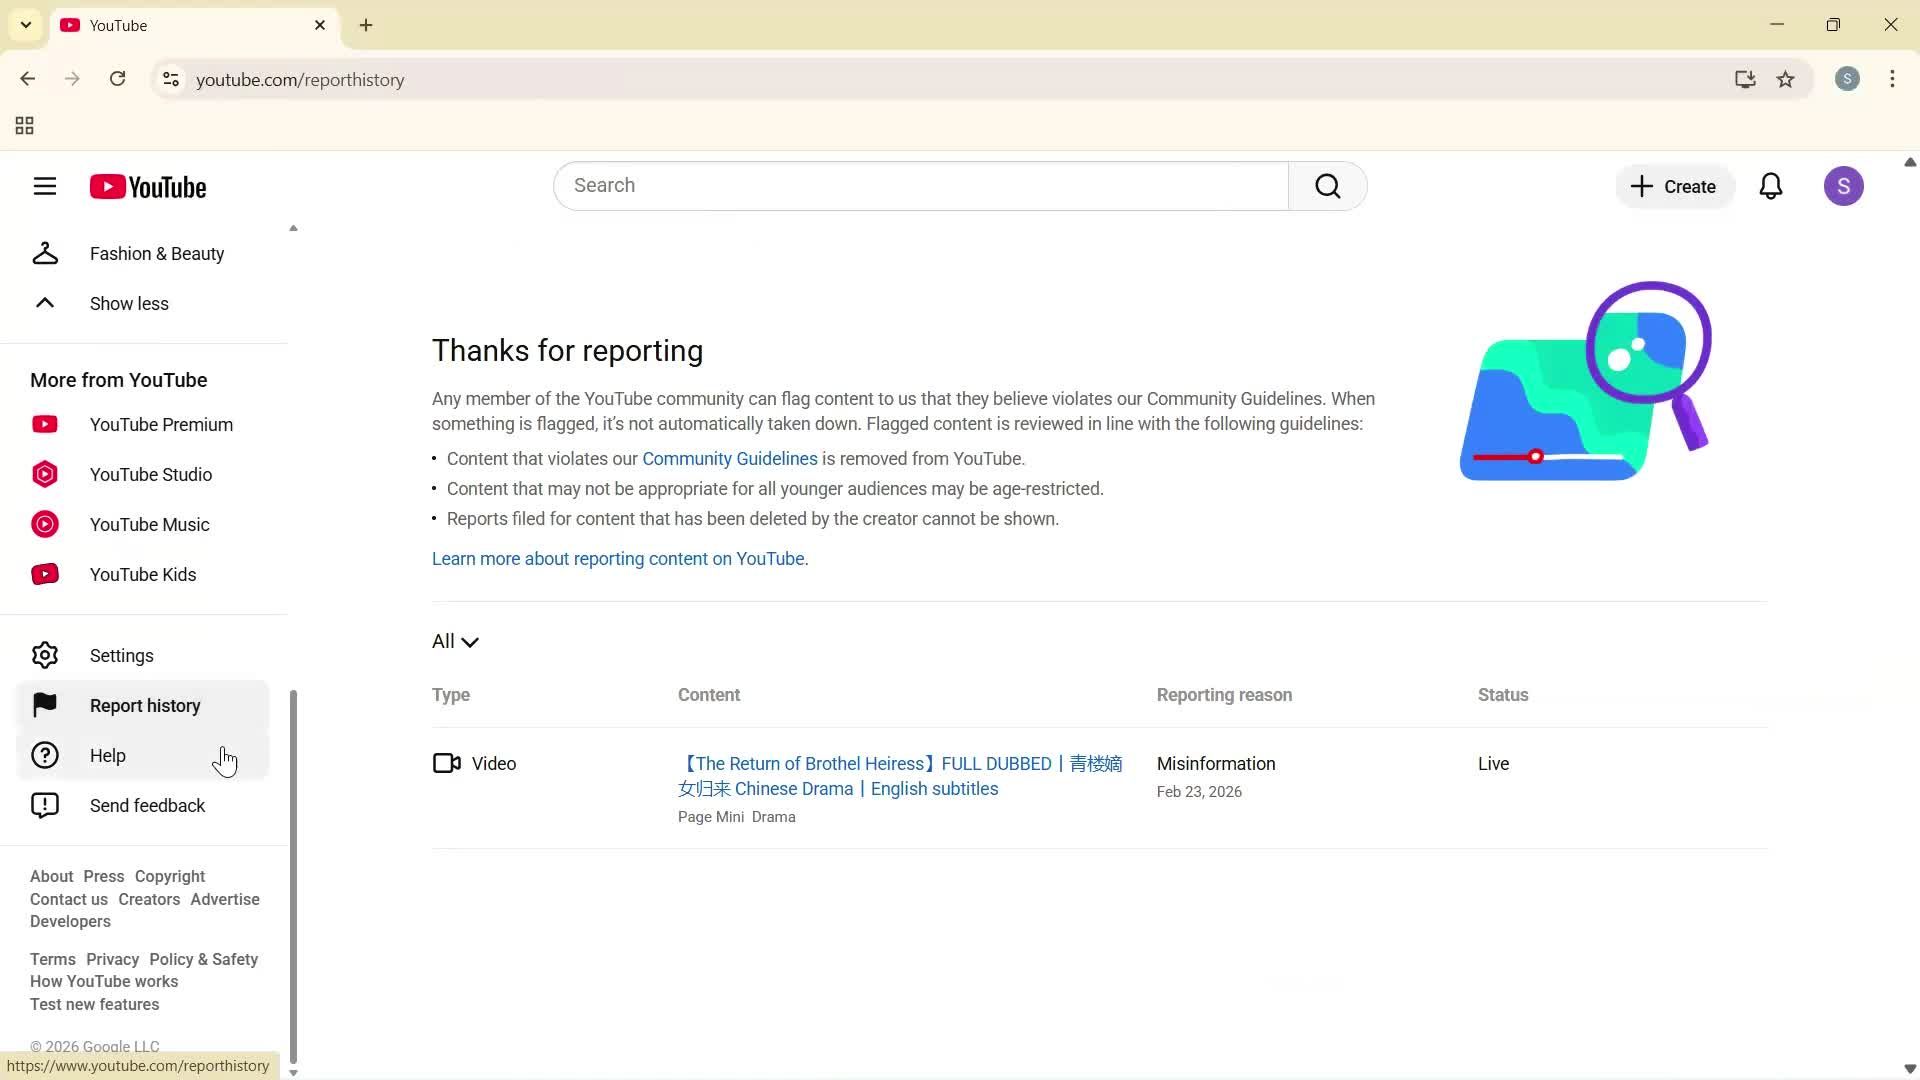Click the notifications bell icon
This screenshot has height=1080, width=1920.
[1771, 186]
